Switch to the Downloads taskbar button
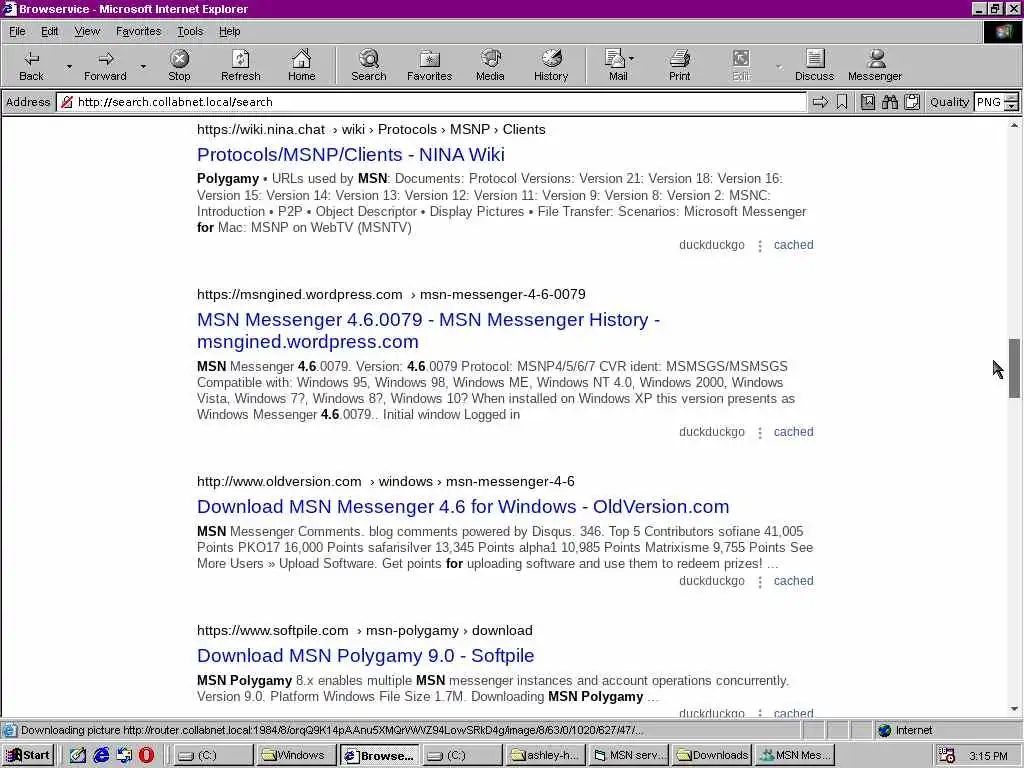Image resolution: width=1024 pixels, height=768 pixels. (x=712, y=755)
